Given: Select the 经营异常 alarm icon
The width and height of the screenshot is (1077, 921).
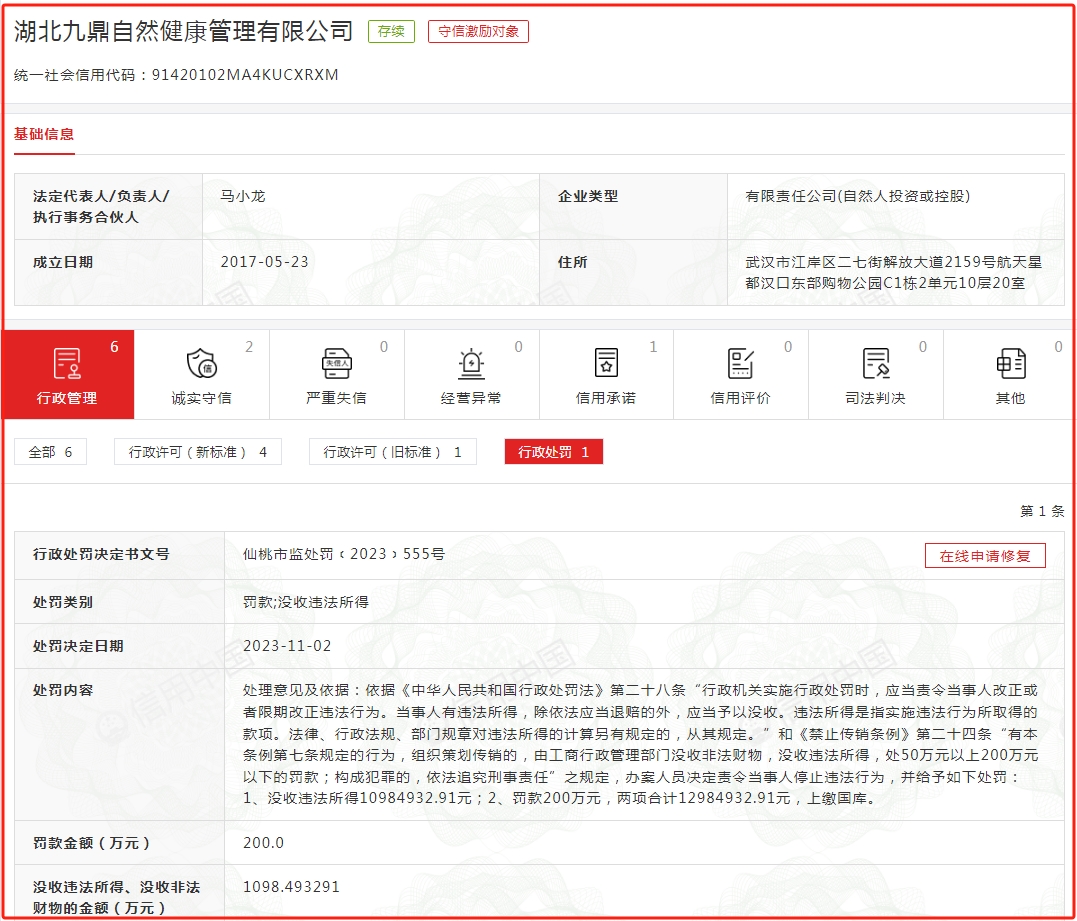Looking at the screenshot, I should pos(471,363).
